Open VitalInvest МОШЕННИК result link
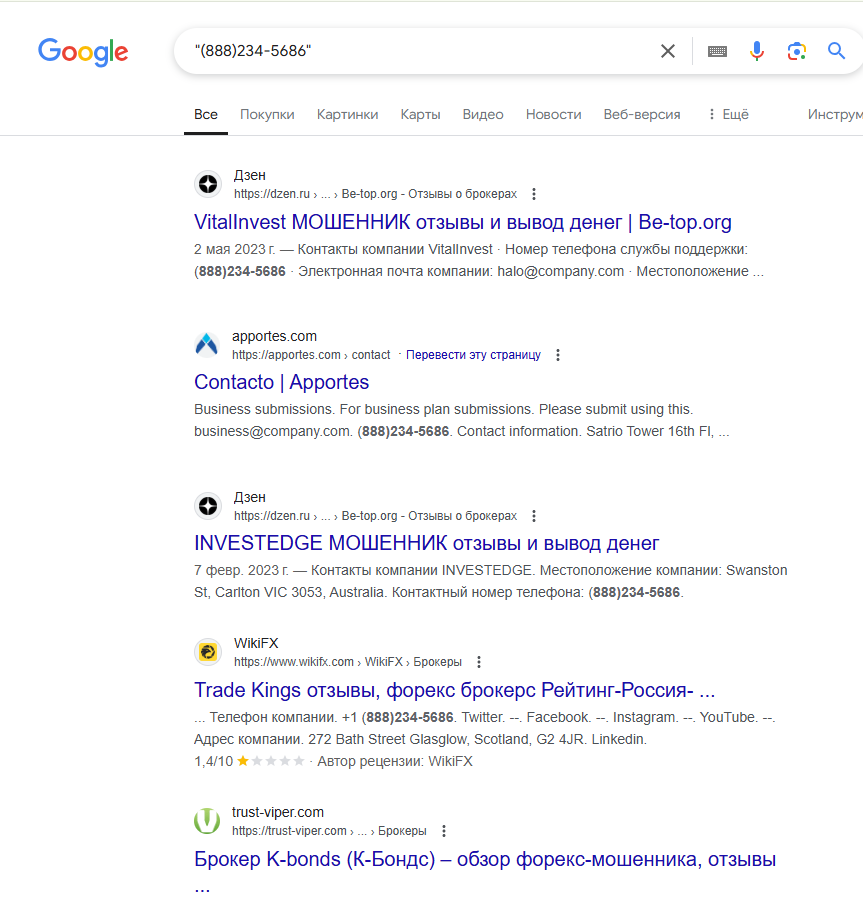Viewport: 863px width, 897px height. click(463, 222)
